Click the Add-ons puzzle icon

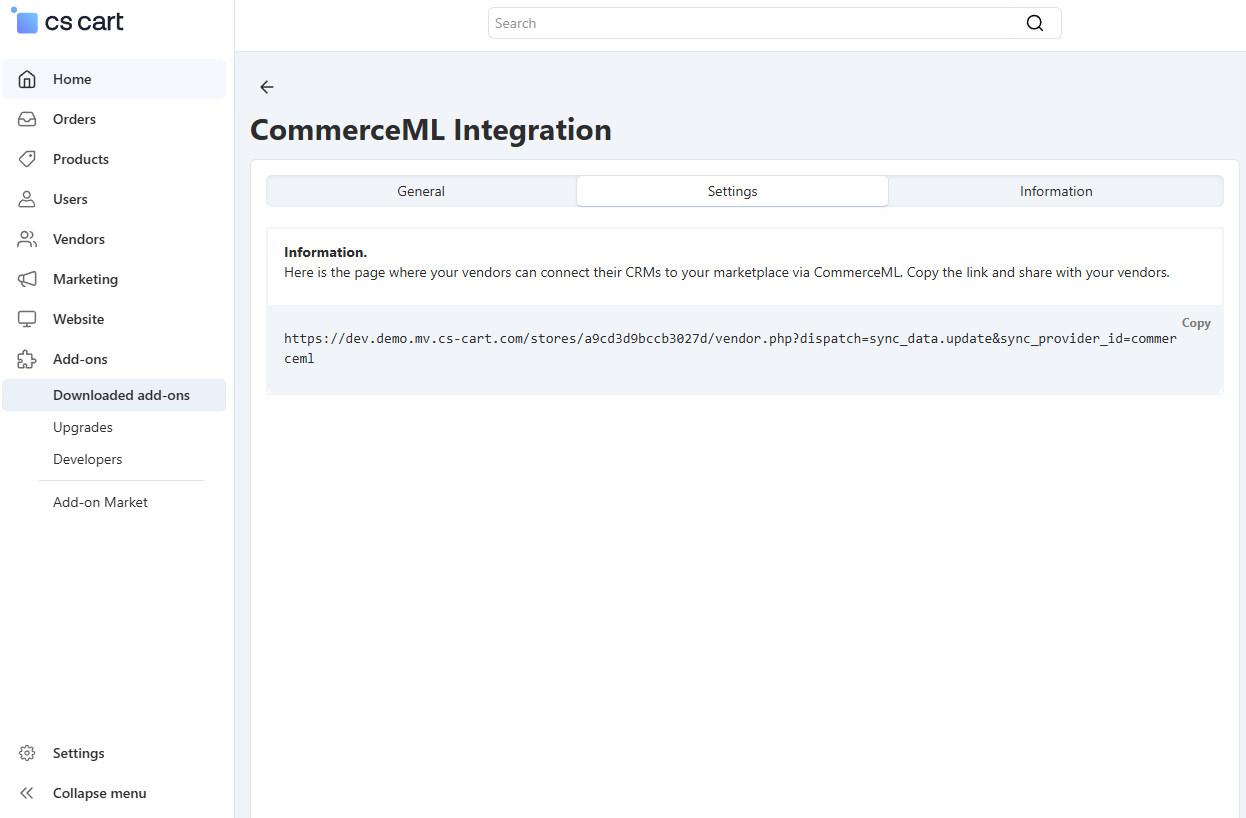coord(27,359)
